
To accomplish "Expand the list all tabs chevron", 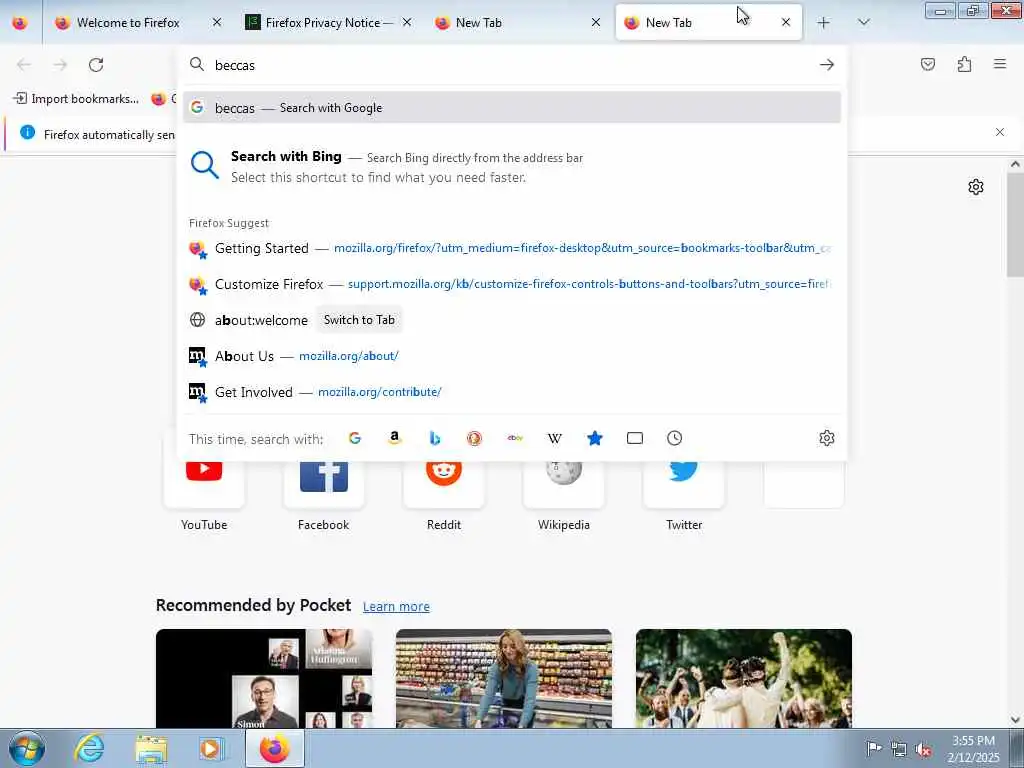I will (863, 22).
